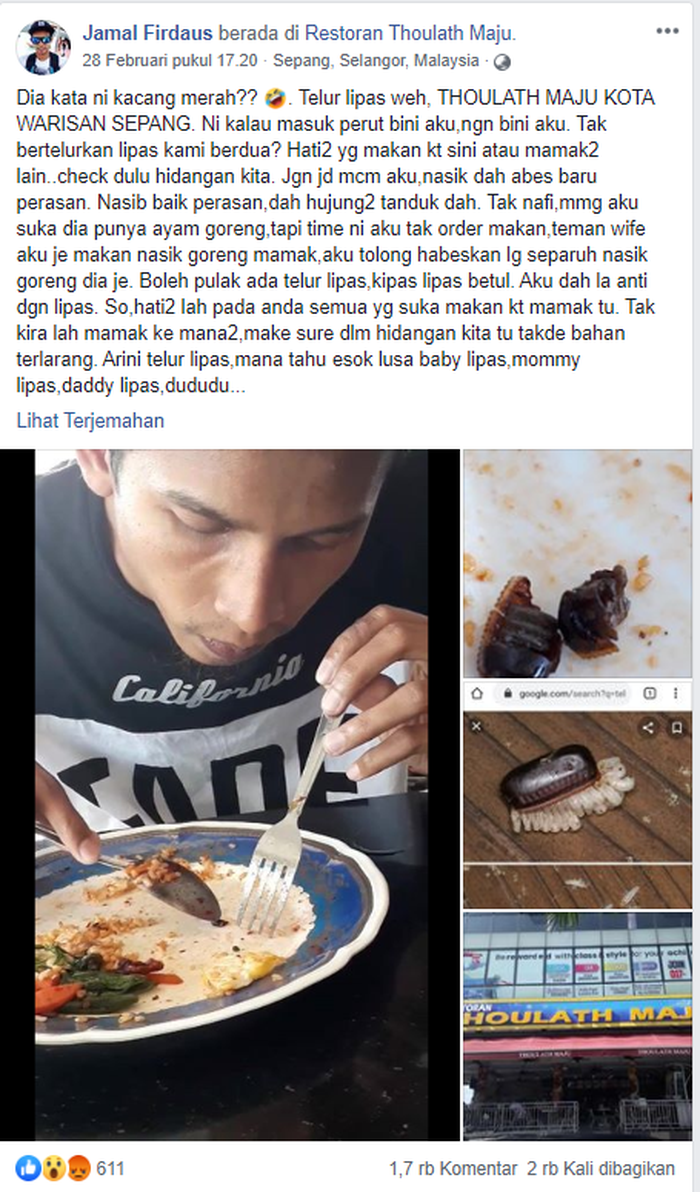700x1192 pixels.
Task: Click the angry reaction emoji icon
Action: tap(78, 1168)
